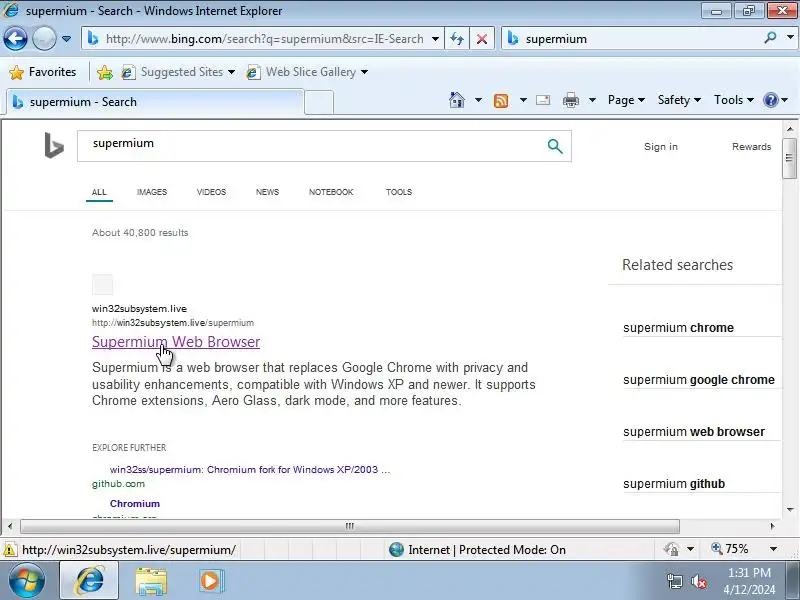Click the Internet Explorer taskbar icon
This screenshot has width=800, height=600.
[x=89, y=581]
